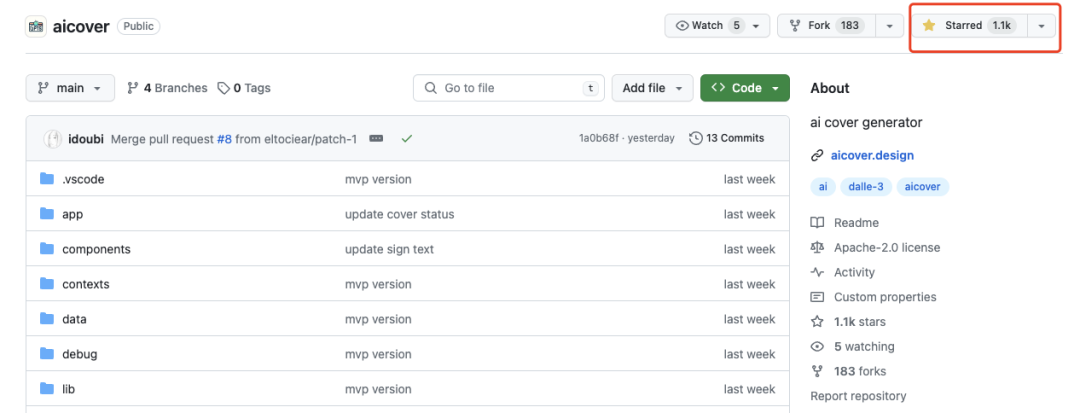Click the debug folder icon
1080x413 pixels.
[x=47, y=354]
